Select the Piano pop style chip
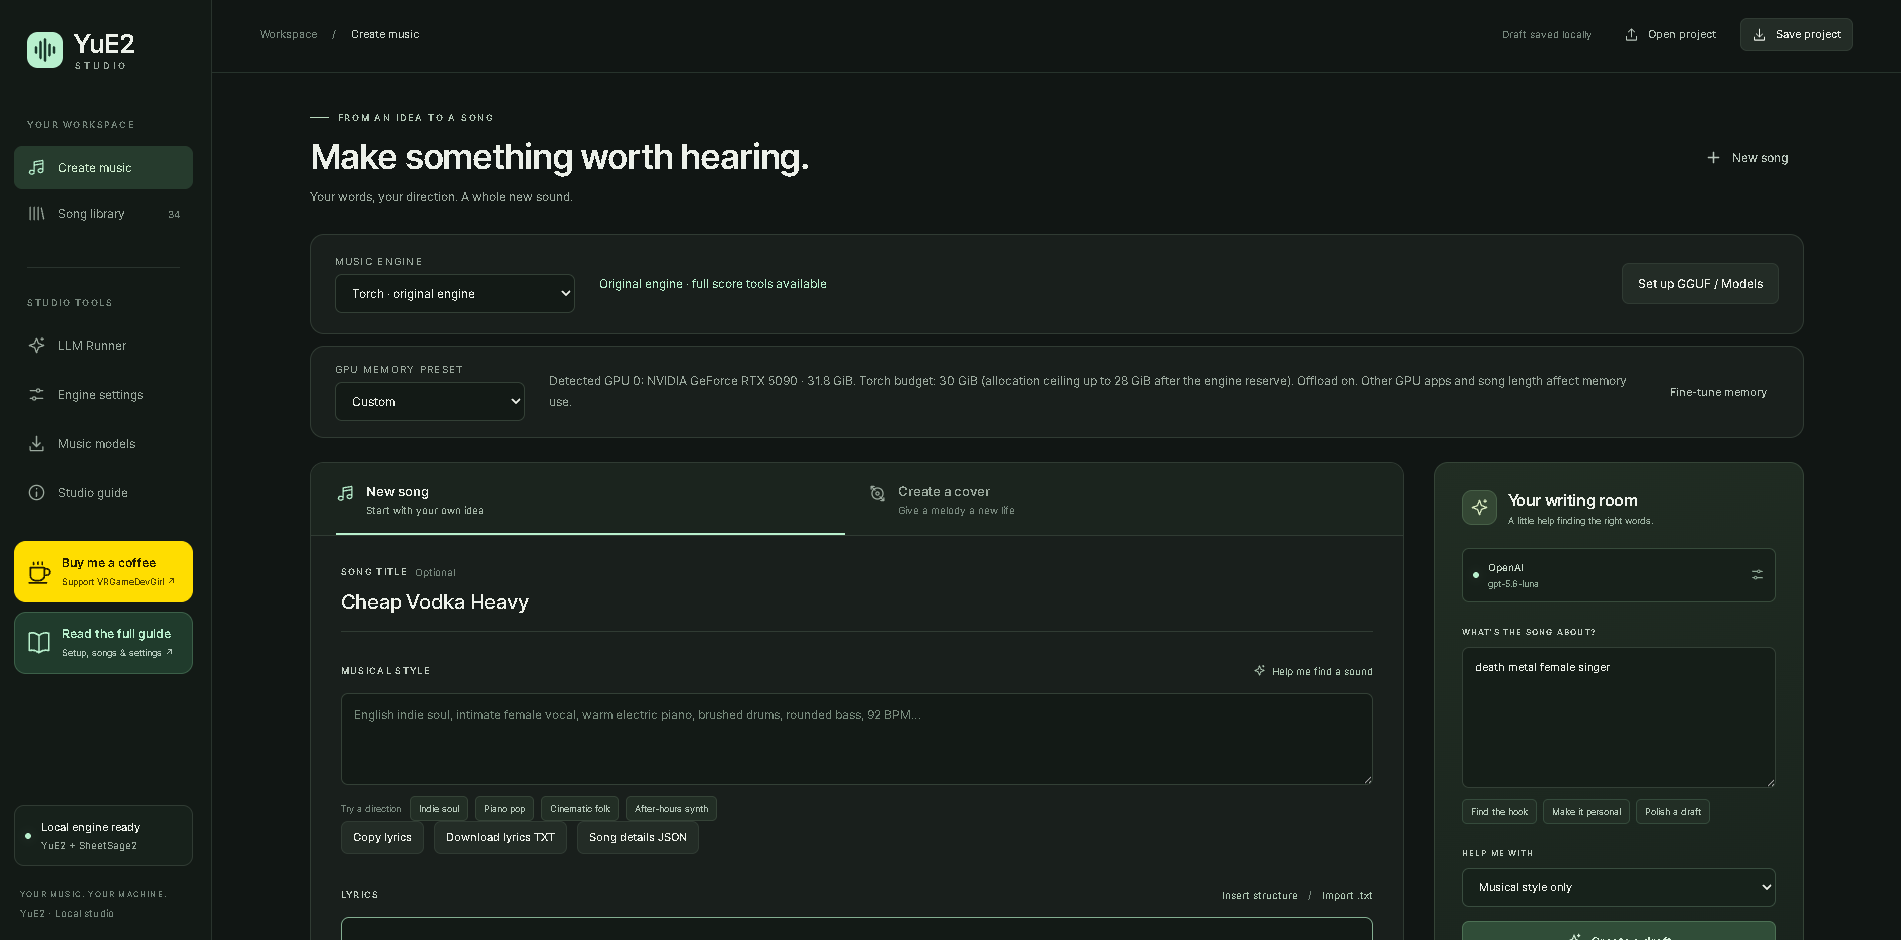1901x940 pixels. click(504, 809)
